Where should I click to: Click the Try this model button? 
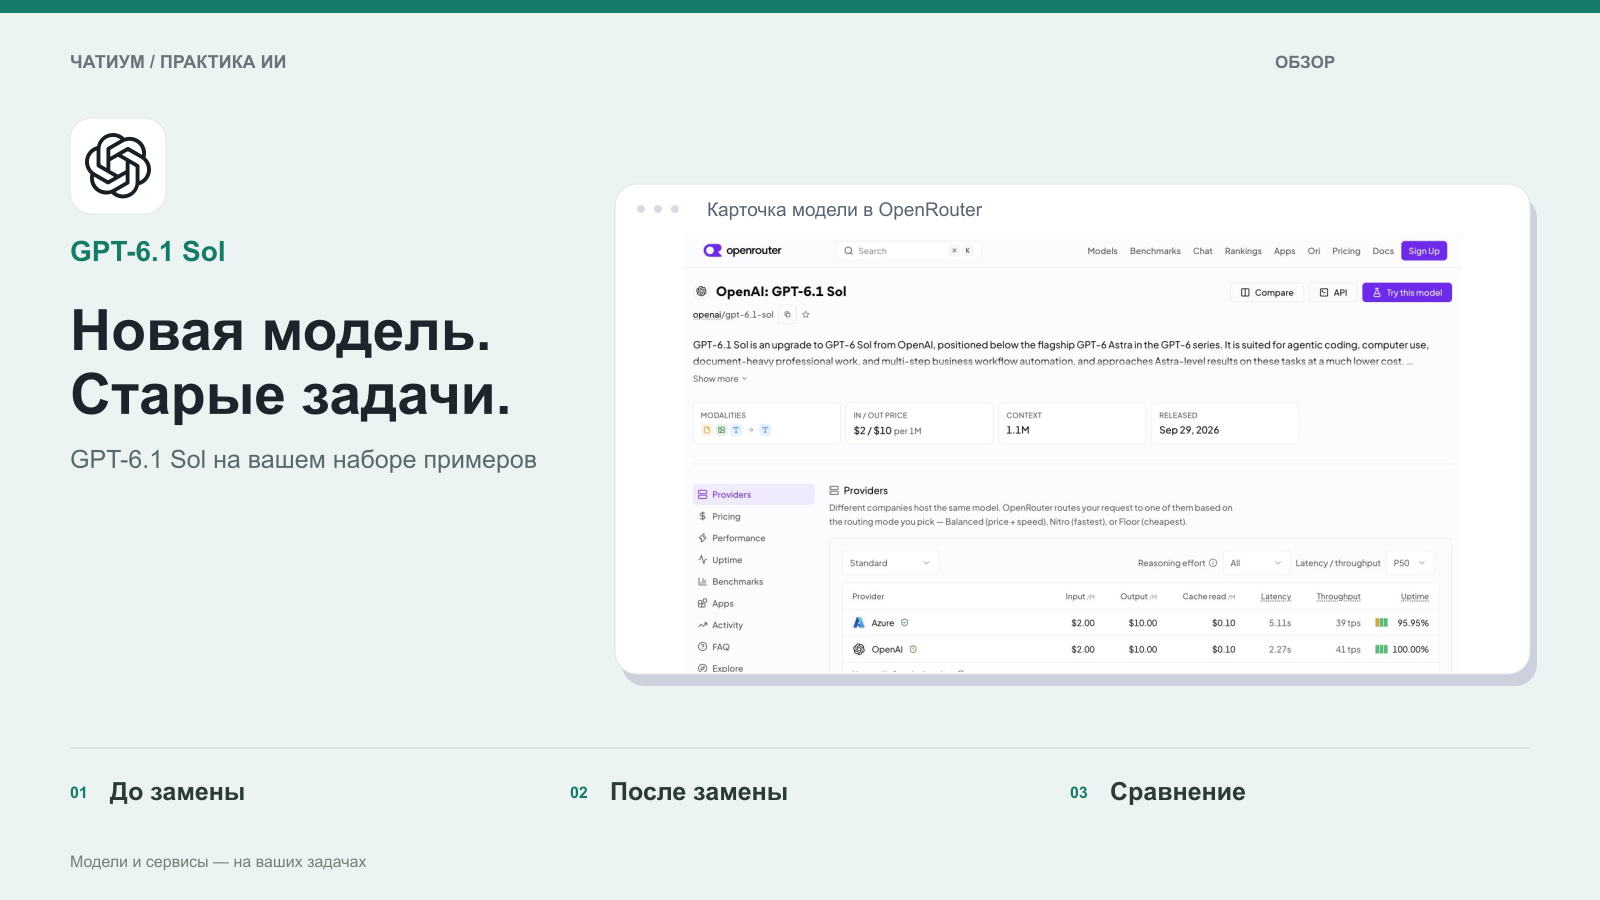pos(1407,293)
